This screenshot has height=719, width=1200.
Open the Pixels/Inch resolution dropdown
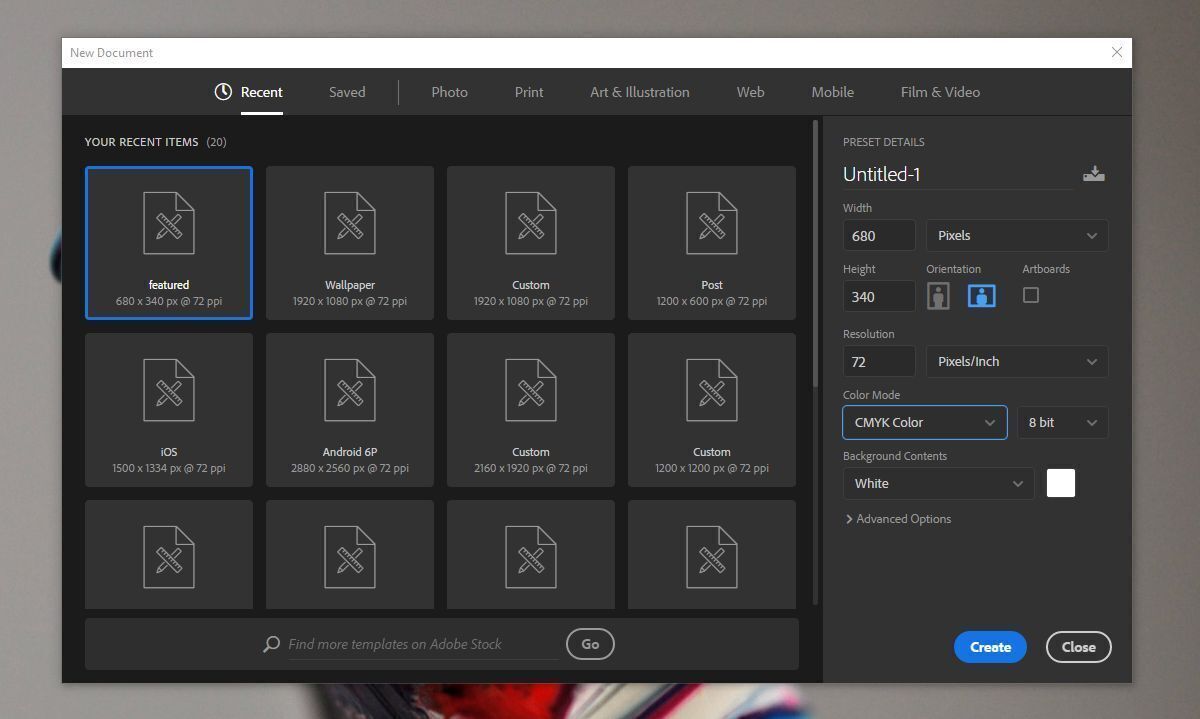tap(1016, 361)
